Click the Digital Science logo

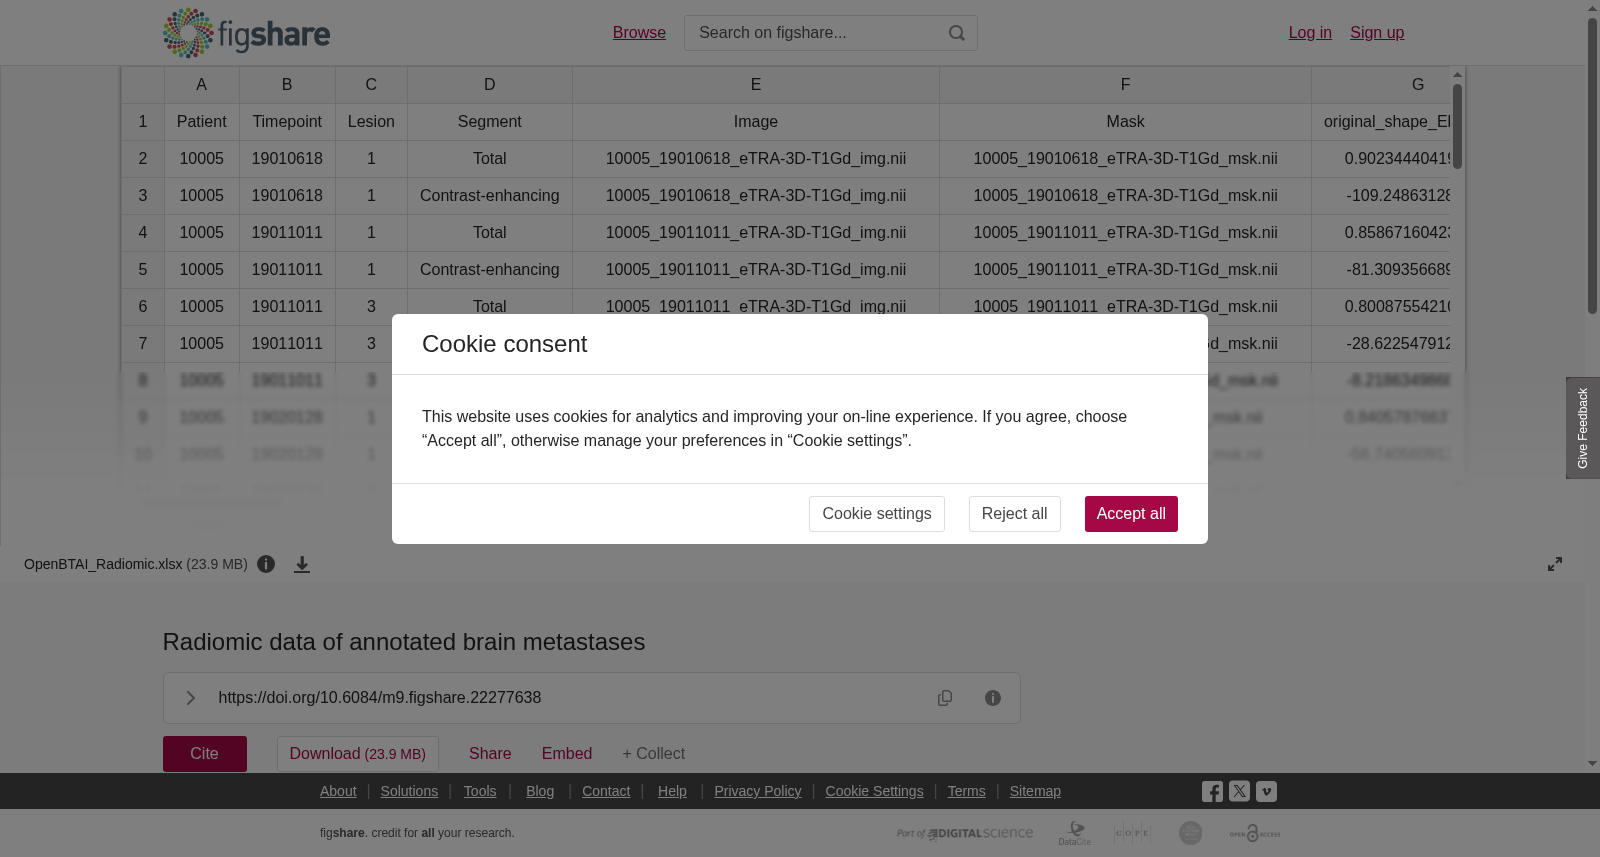pos(965,833)
